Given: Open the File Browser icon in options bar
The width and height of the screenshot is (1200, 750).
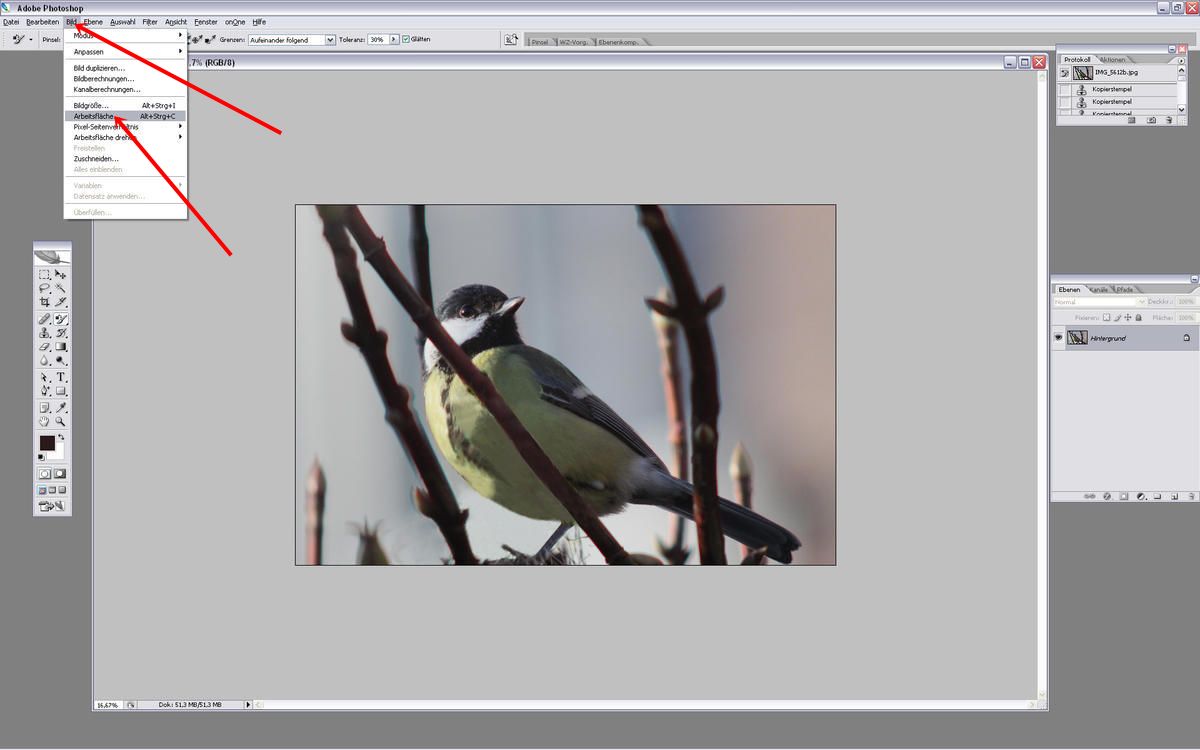Looking at the screenshot, I should (x=511, y=40).
